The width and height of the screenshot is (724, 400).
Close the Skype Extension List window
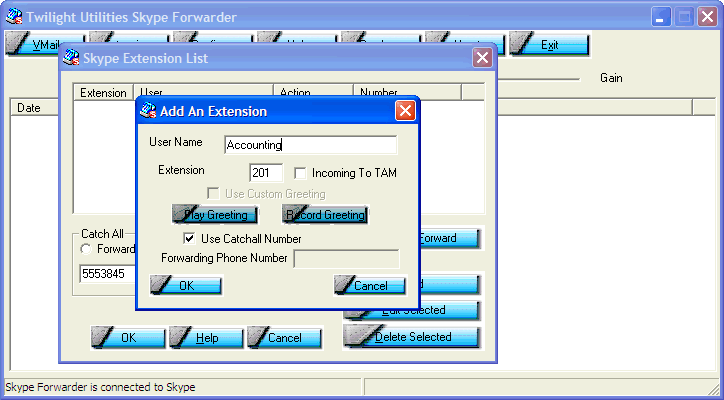click(x=482, y=58)
